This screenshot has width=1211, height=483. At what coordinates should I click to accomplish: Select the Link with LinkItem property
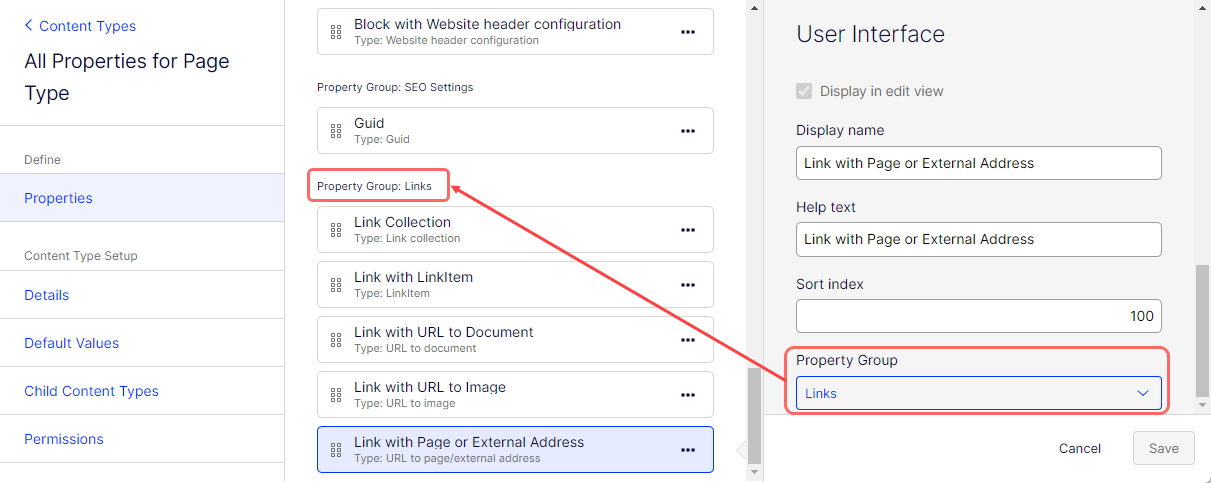[515, 284]
